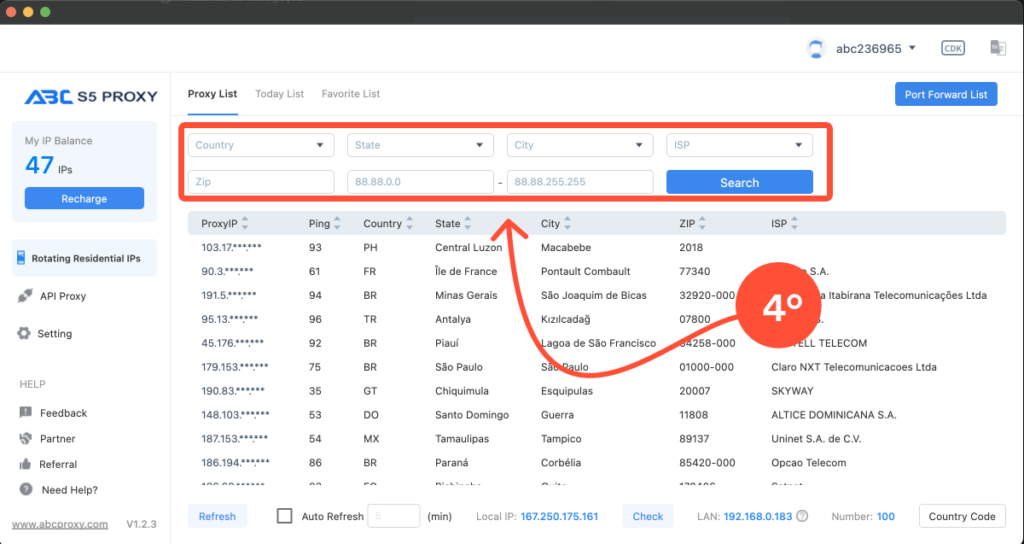Open the ISP dropdown filter
The width and height of the screenshot is (1024, 544).
tap(739, 145)
